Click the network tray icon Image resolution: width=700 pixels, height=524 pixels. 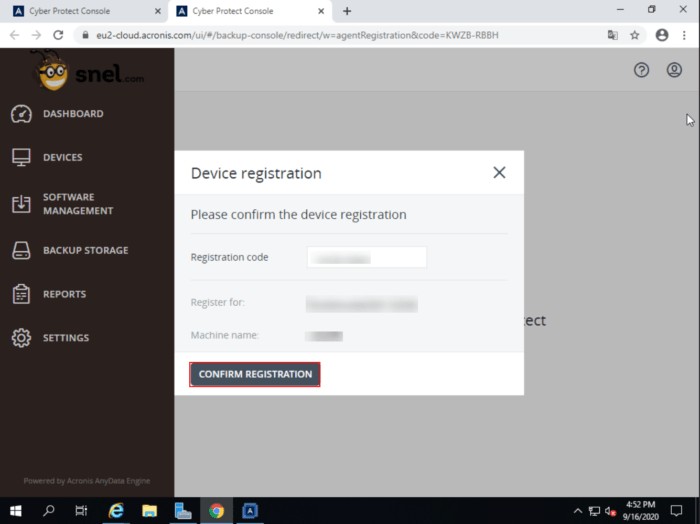pyautogui.click(x=594, y=511)
